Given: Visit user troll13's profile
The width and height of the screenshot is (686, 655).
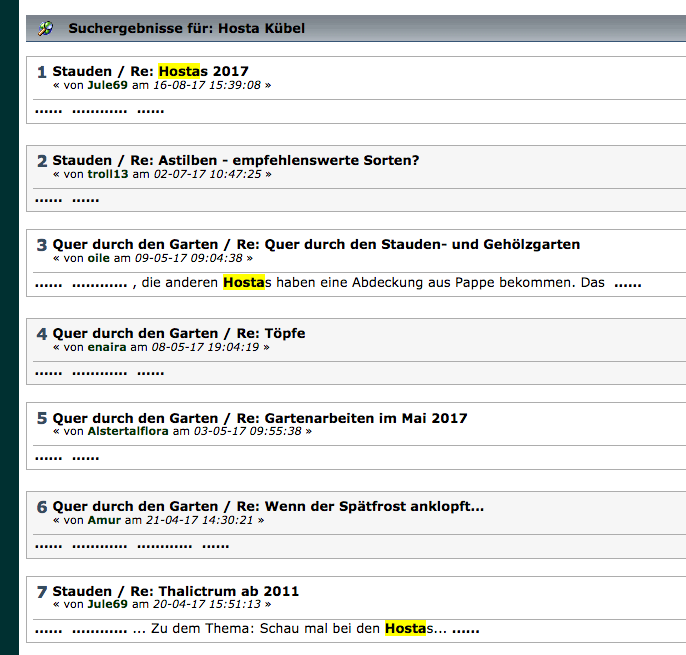Looking at the screenshot, I should [x=108, y=174].
